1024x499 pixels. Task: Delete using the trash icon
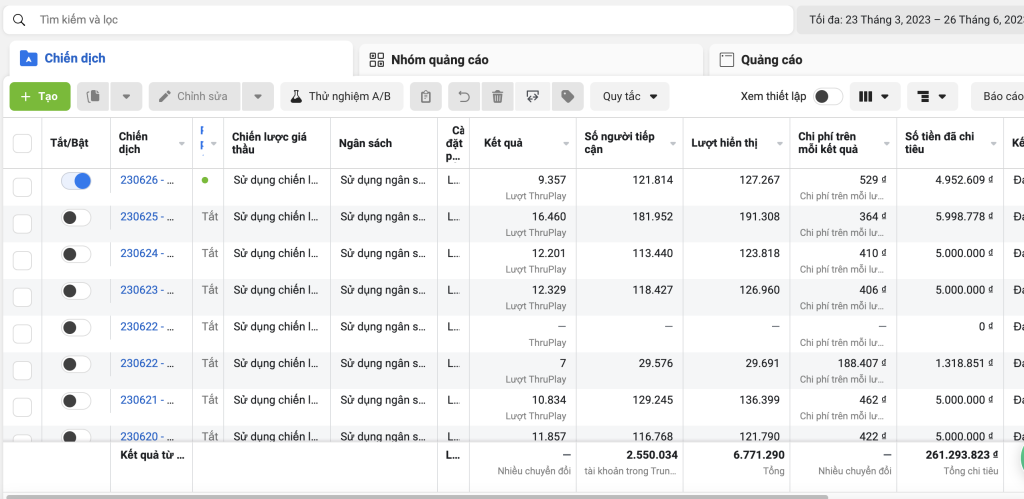pos(497,97)
